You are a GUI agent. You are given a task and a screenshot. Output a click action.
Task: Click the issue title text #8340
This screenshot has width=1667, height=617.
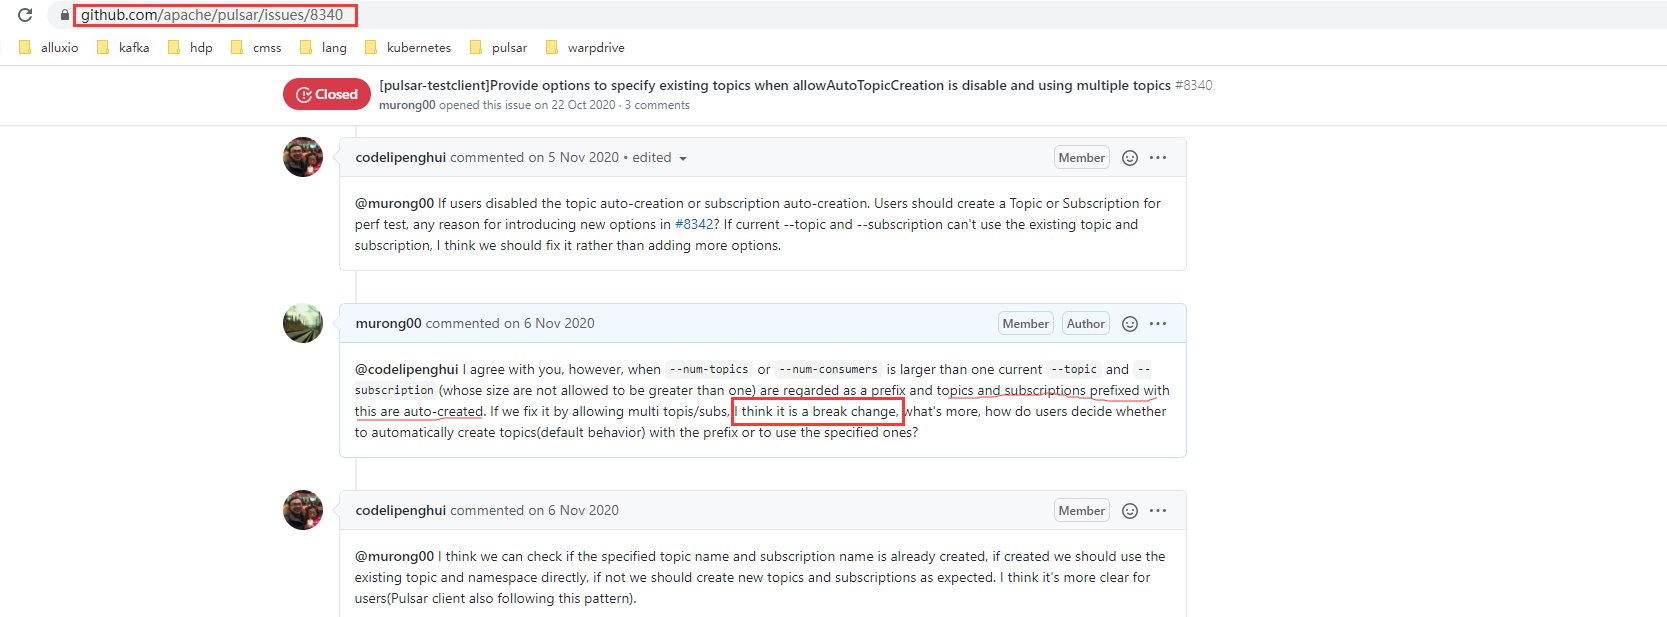[1193, 85]
